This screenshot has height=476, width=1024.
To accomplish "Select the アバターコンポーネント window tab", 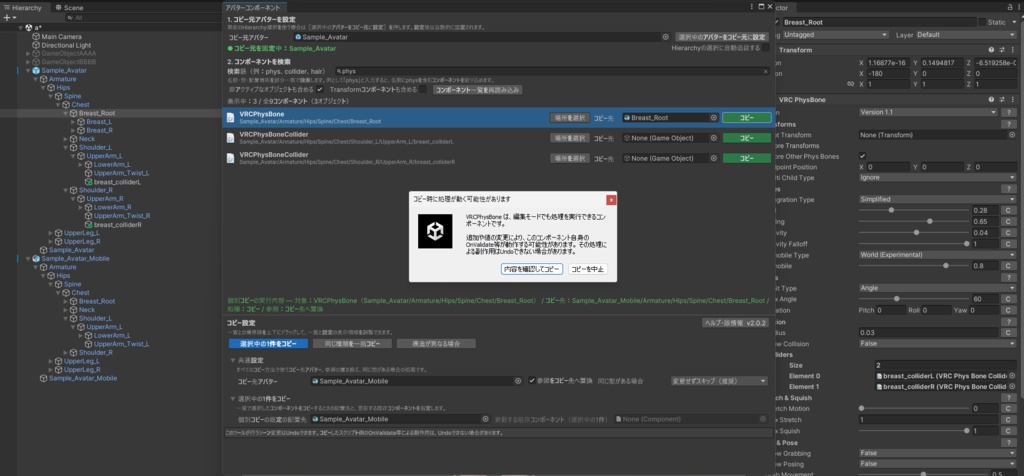I will [x=252, y=7].
